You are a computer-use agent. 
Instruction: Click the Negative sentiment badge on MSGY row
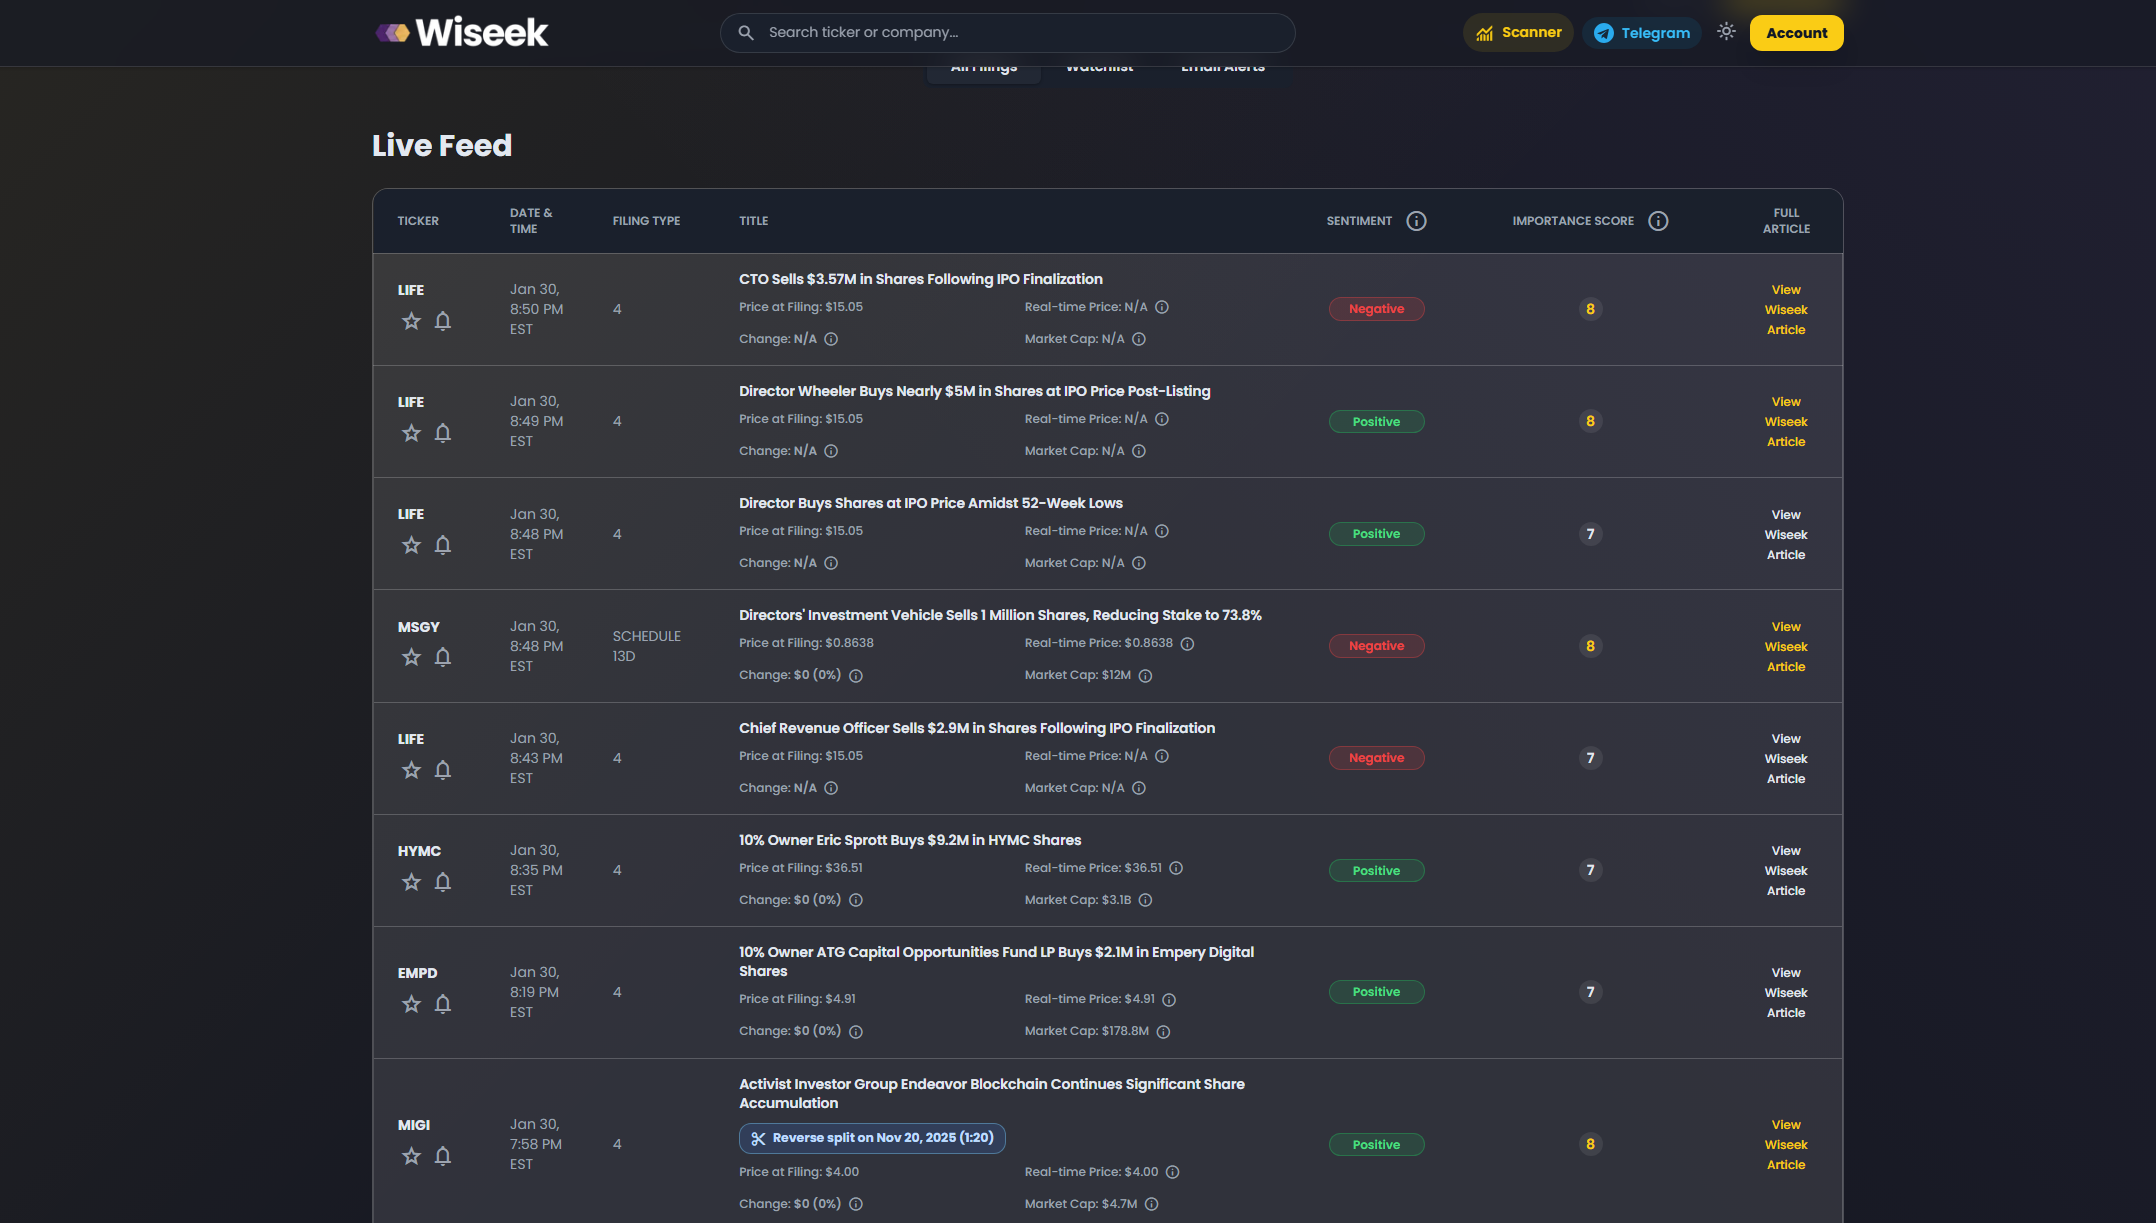1377,646
